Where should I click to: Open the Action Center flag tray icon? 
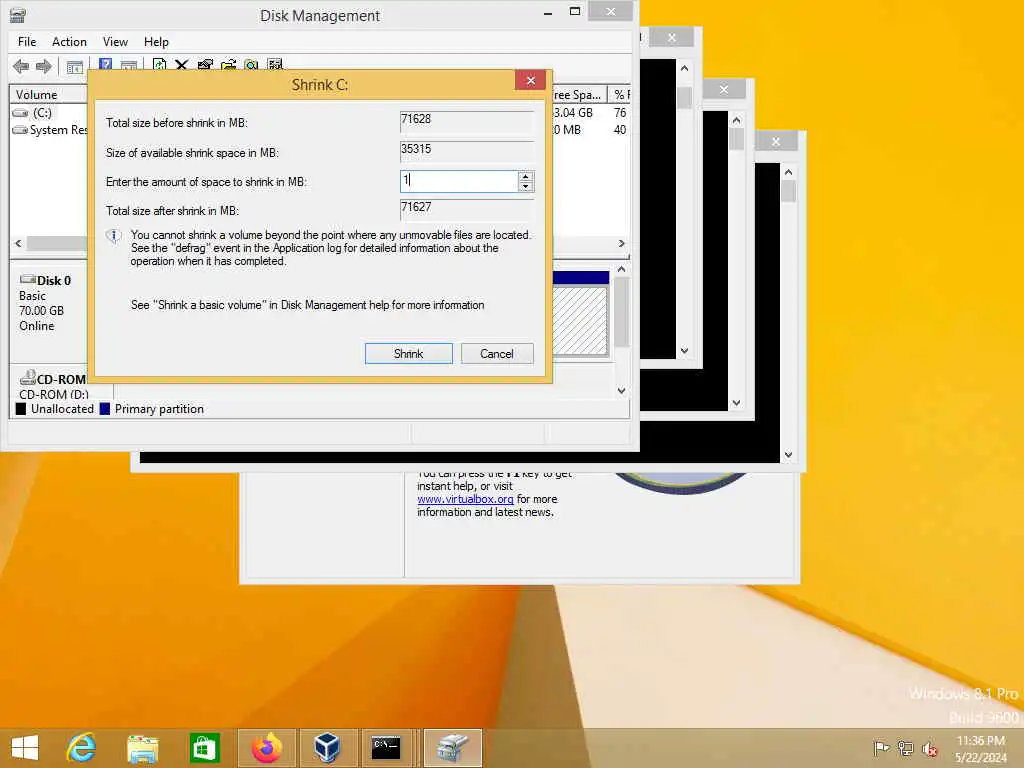tap(881, 748)
